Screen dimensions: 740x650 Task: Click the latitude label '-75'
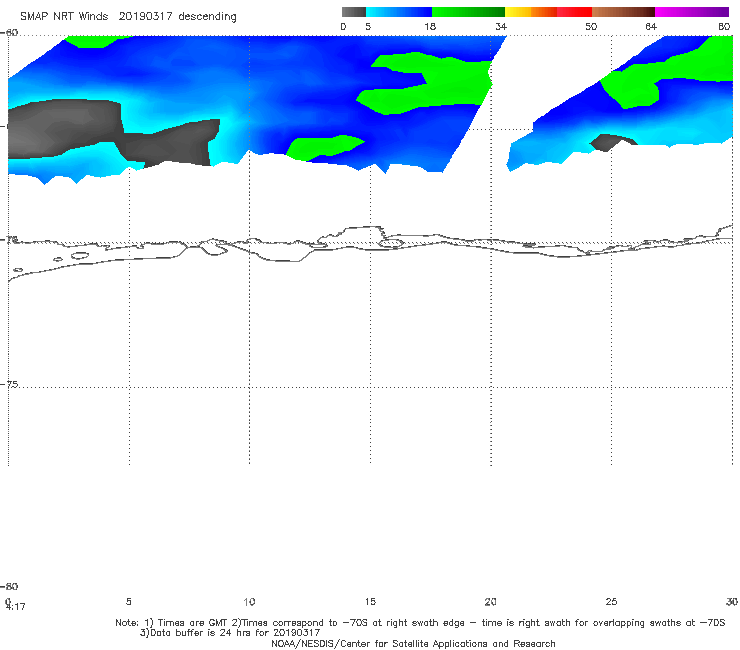[10, 384]
